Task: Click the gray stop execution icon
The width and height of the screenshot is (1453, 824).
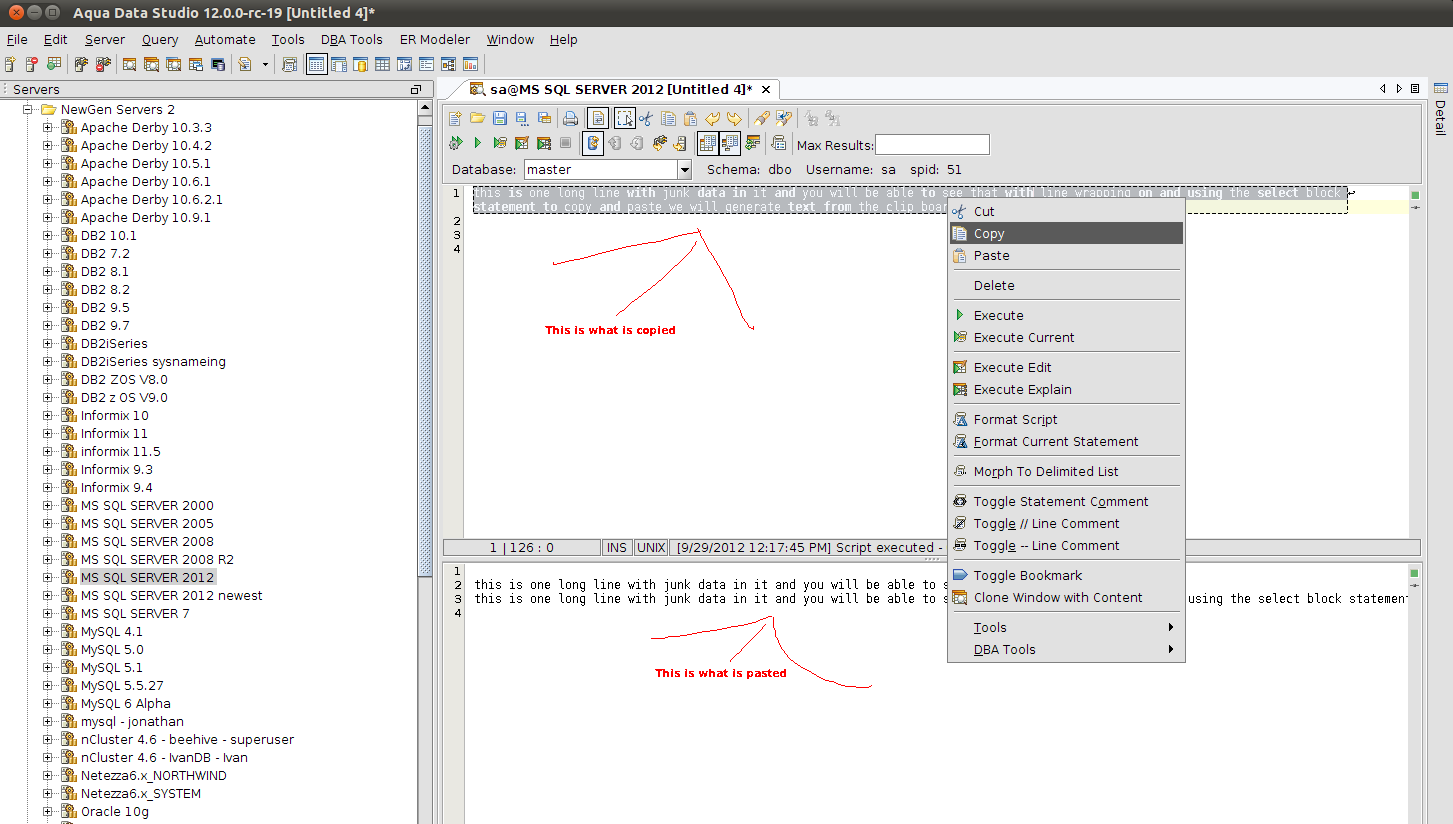Action: click(566, 144)
